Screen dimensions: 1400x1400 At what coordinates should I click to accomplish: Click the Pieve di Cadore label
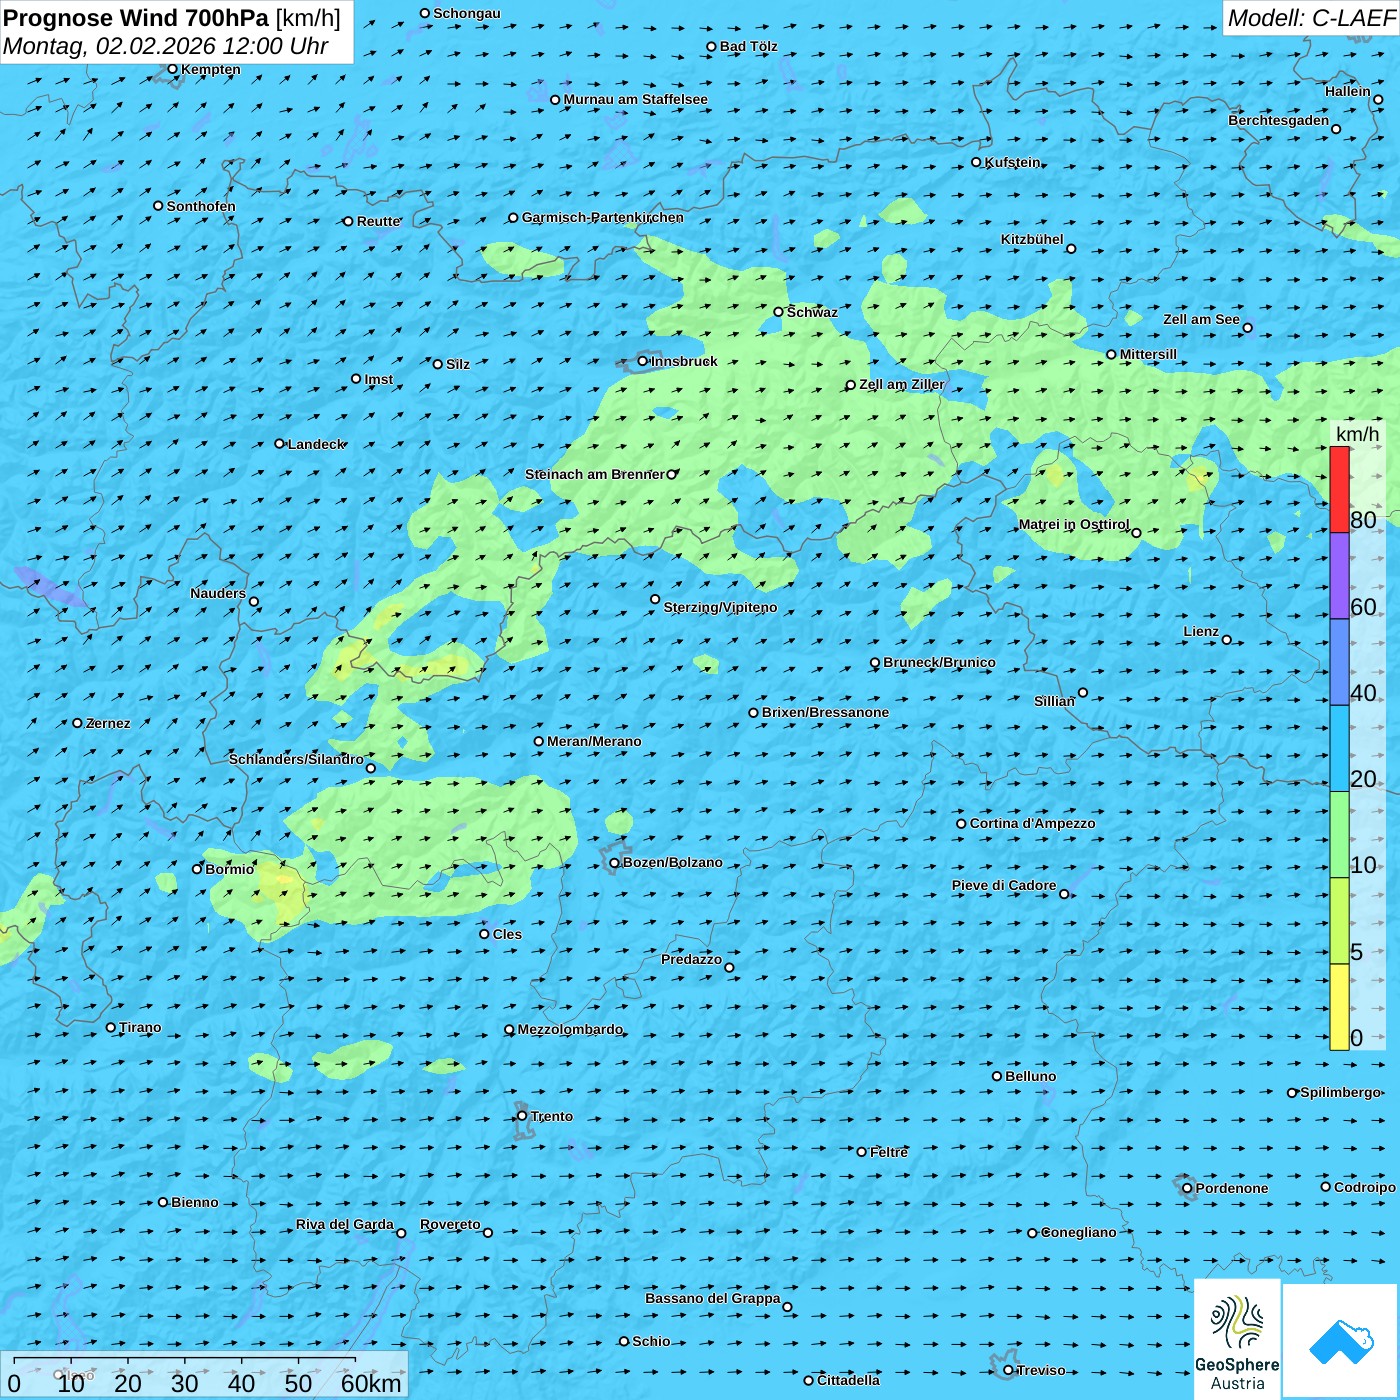[x=1004, y=885]
